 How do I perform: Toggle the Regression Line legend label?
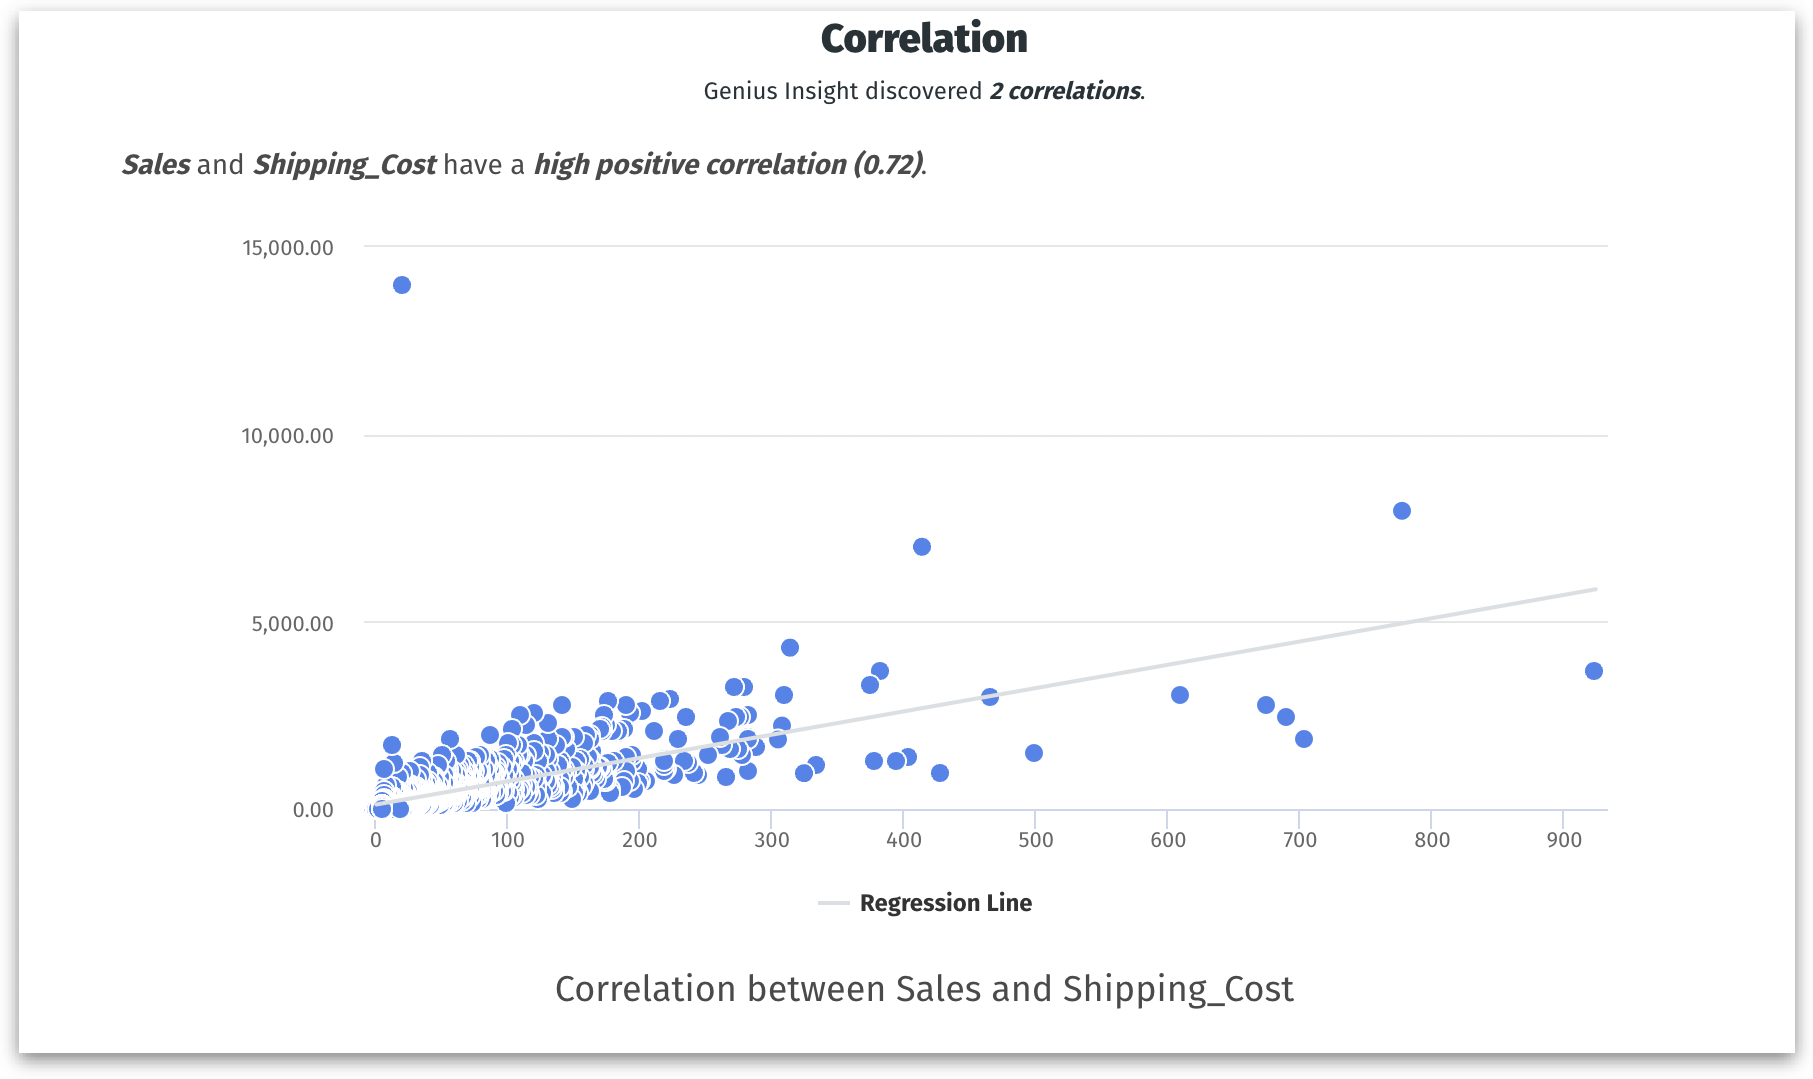(945, 903)
